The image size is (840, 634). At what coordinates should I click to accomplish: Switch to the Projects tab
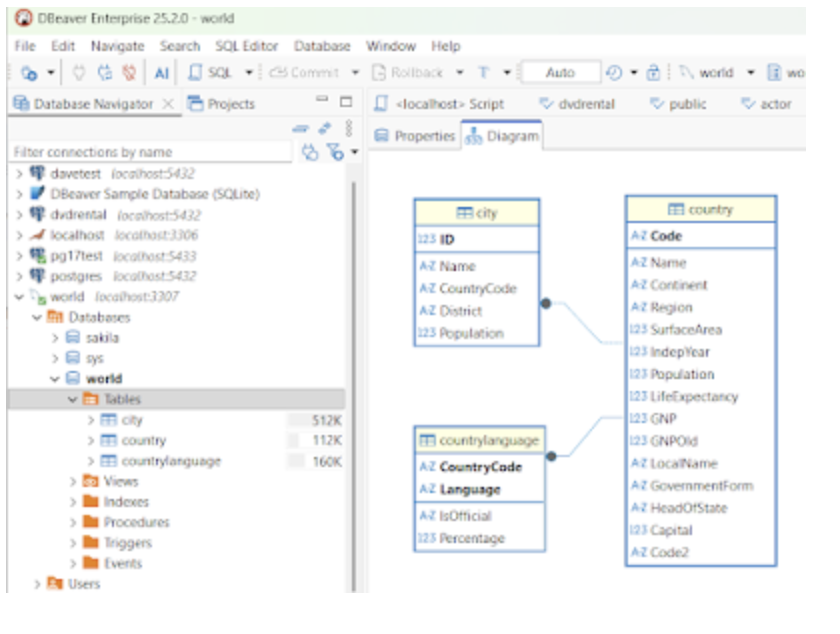pyautogui.click(x=221, y=103)
